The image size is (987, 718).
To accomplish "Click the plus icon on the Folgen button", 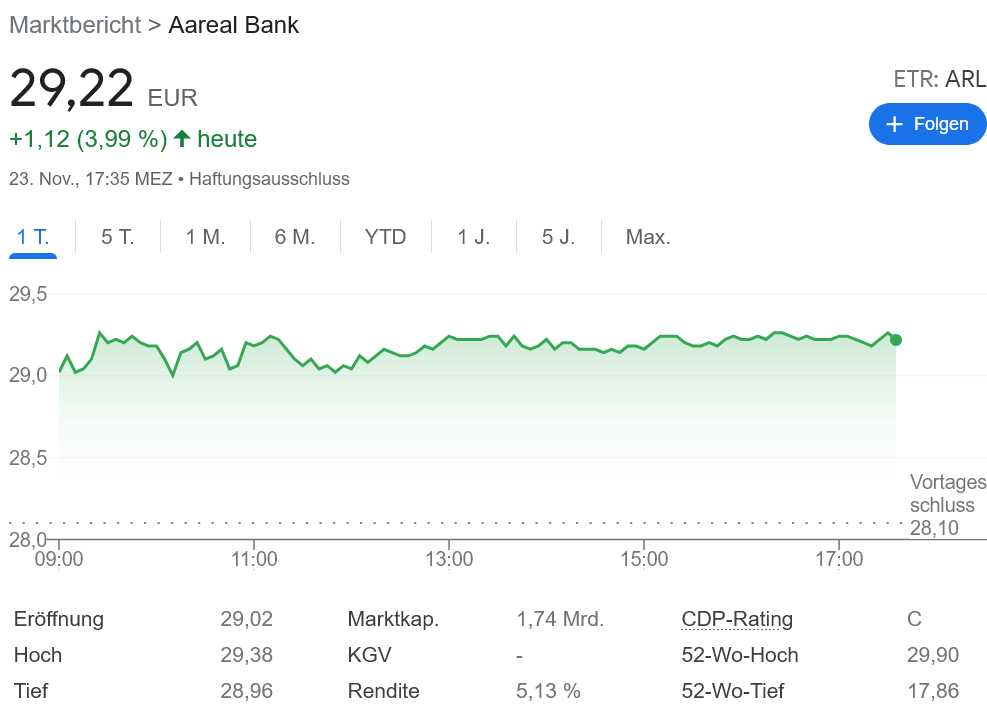I will point(894,124).
